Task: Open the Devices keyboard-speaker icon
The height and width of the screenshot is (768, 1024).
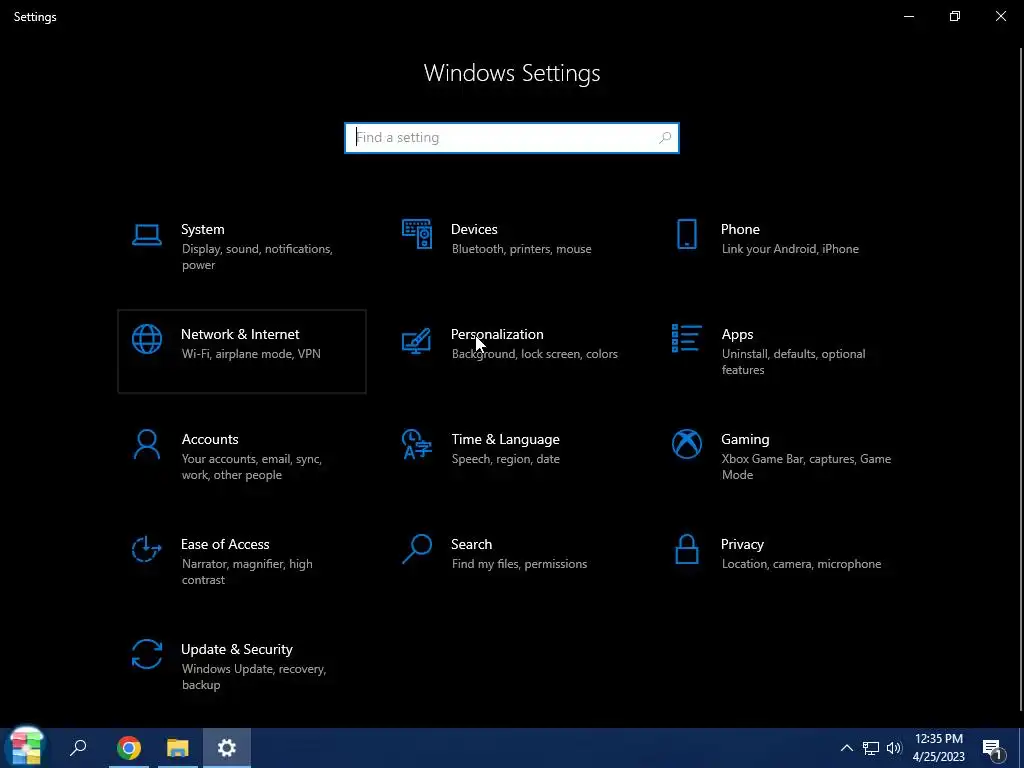Action: [x=417, y=234]
